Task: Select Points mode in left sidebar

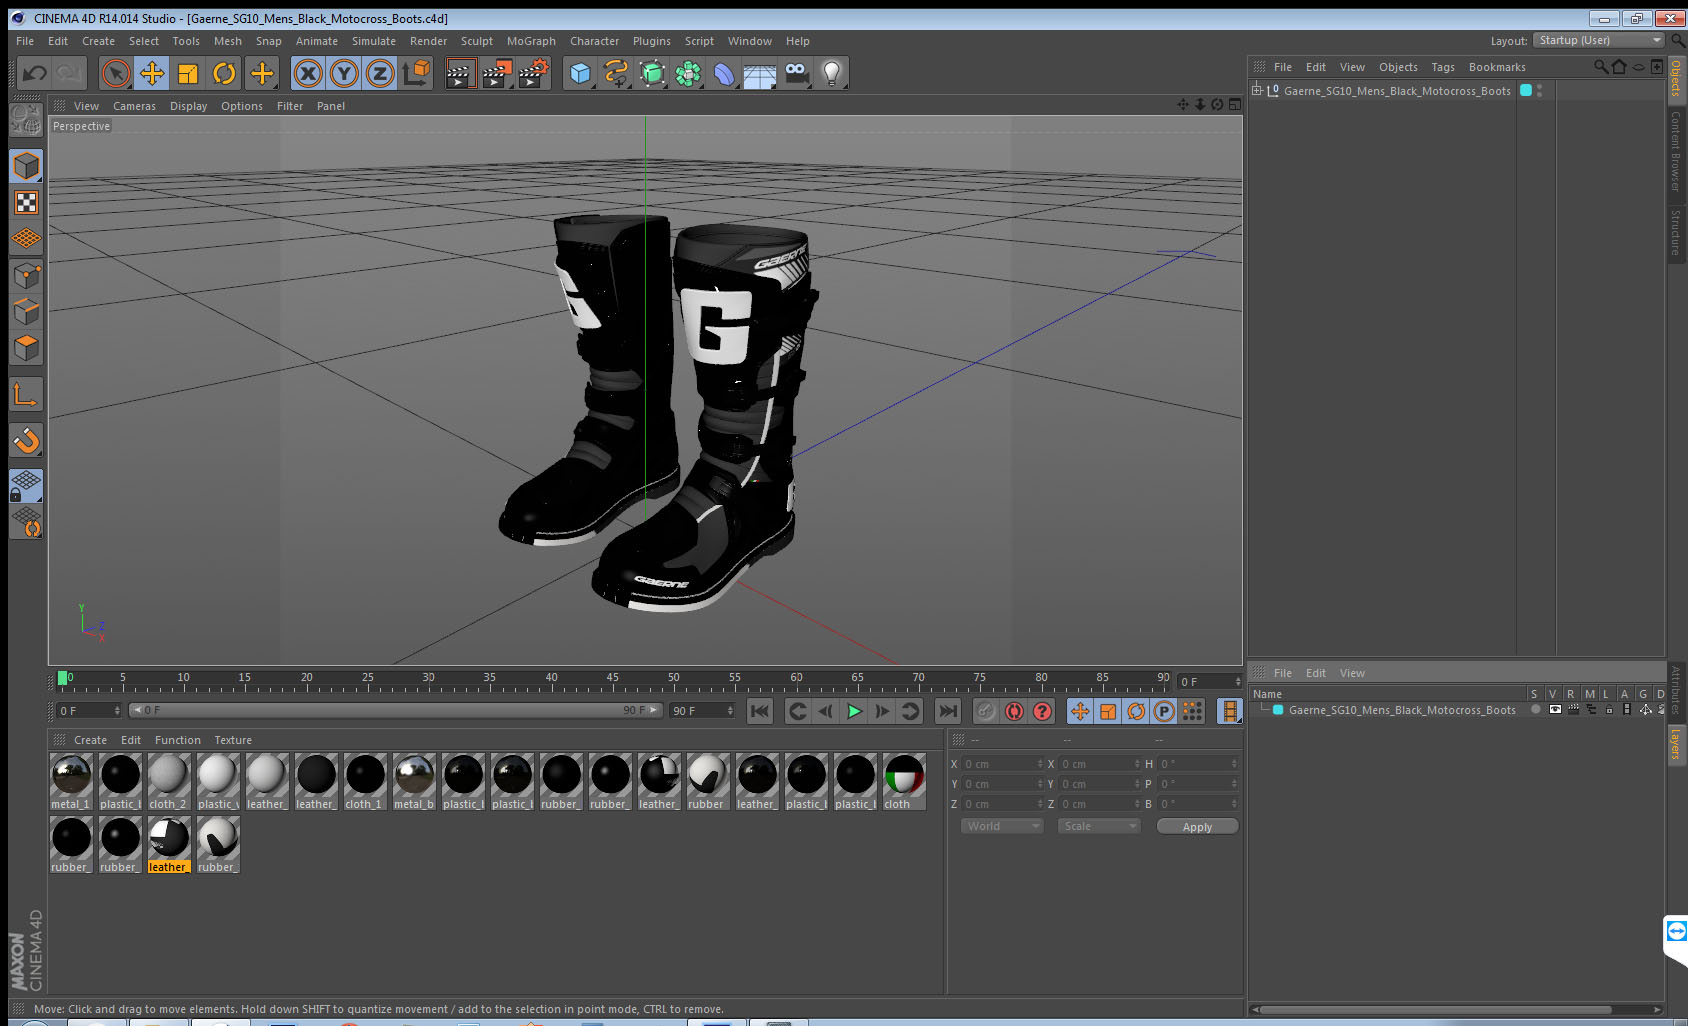Action: (x=27, y=275)
